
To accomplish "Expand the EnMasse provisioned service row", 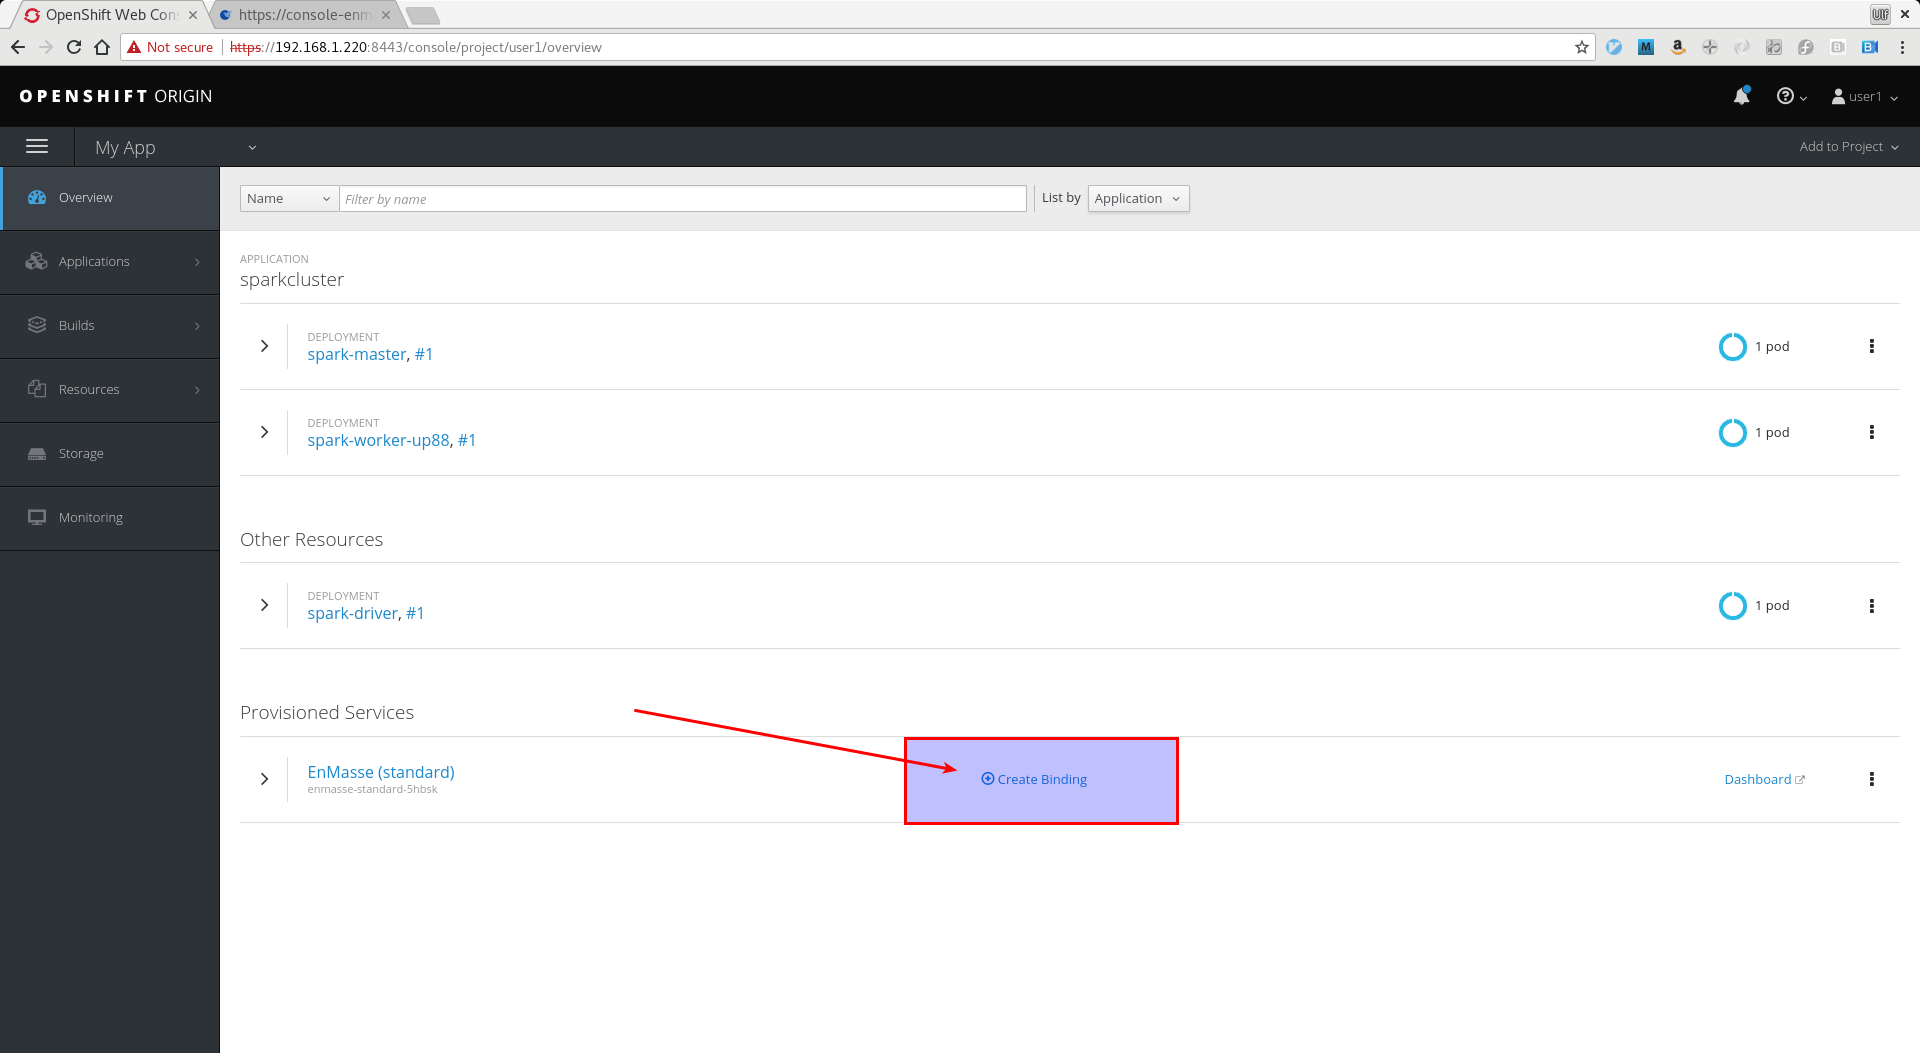I will tap(264, 779).
